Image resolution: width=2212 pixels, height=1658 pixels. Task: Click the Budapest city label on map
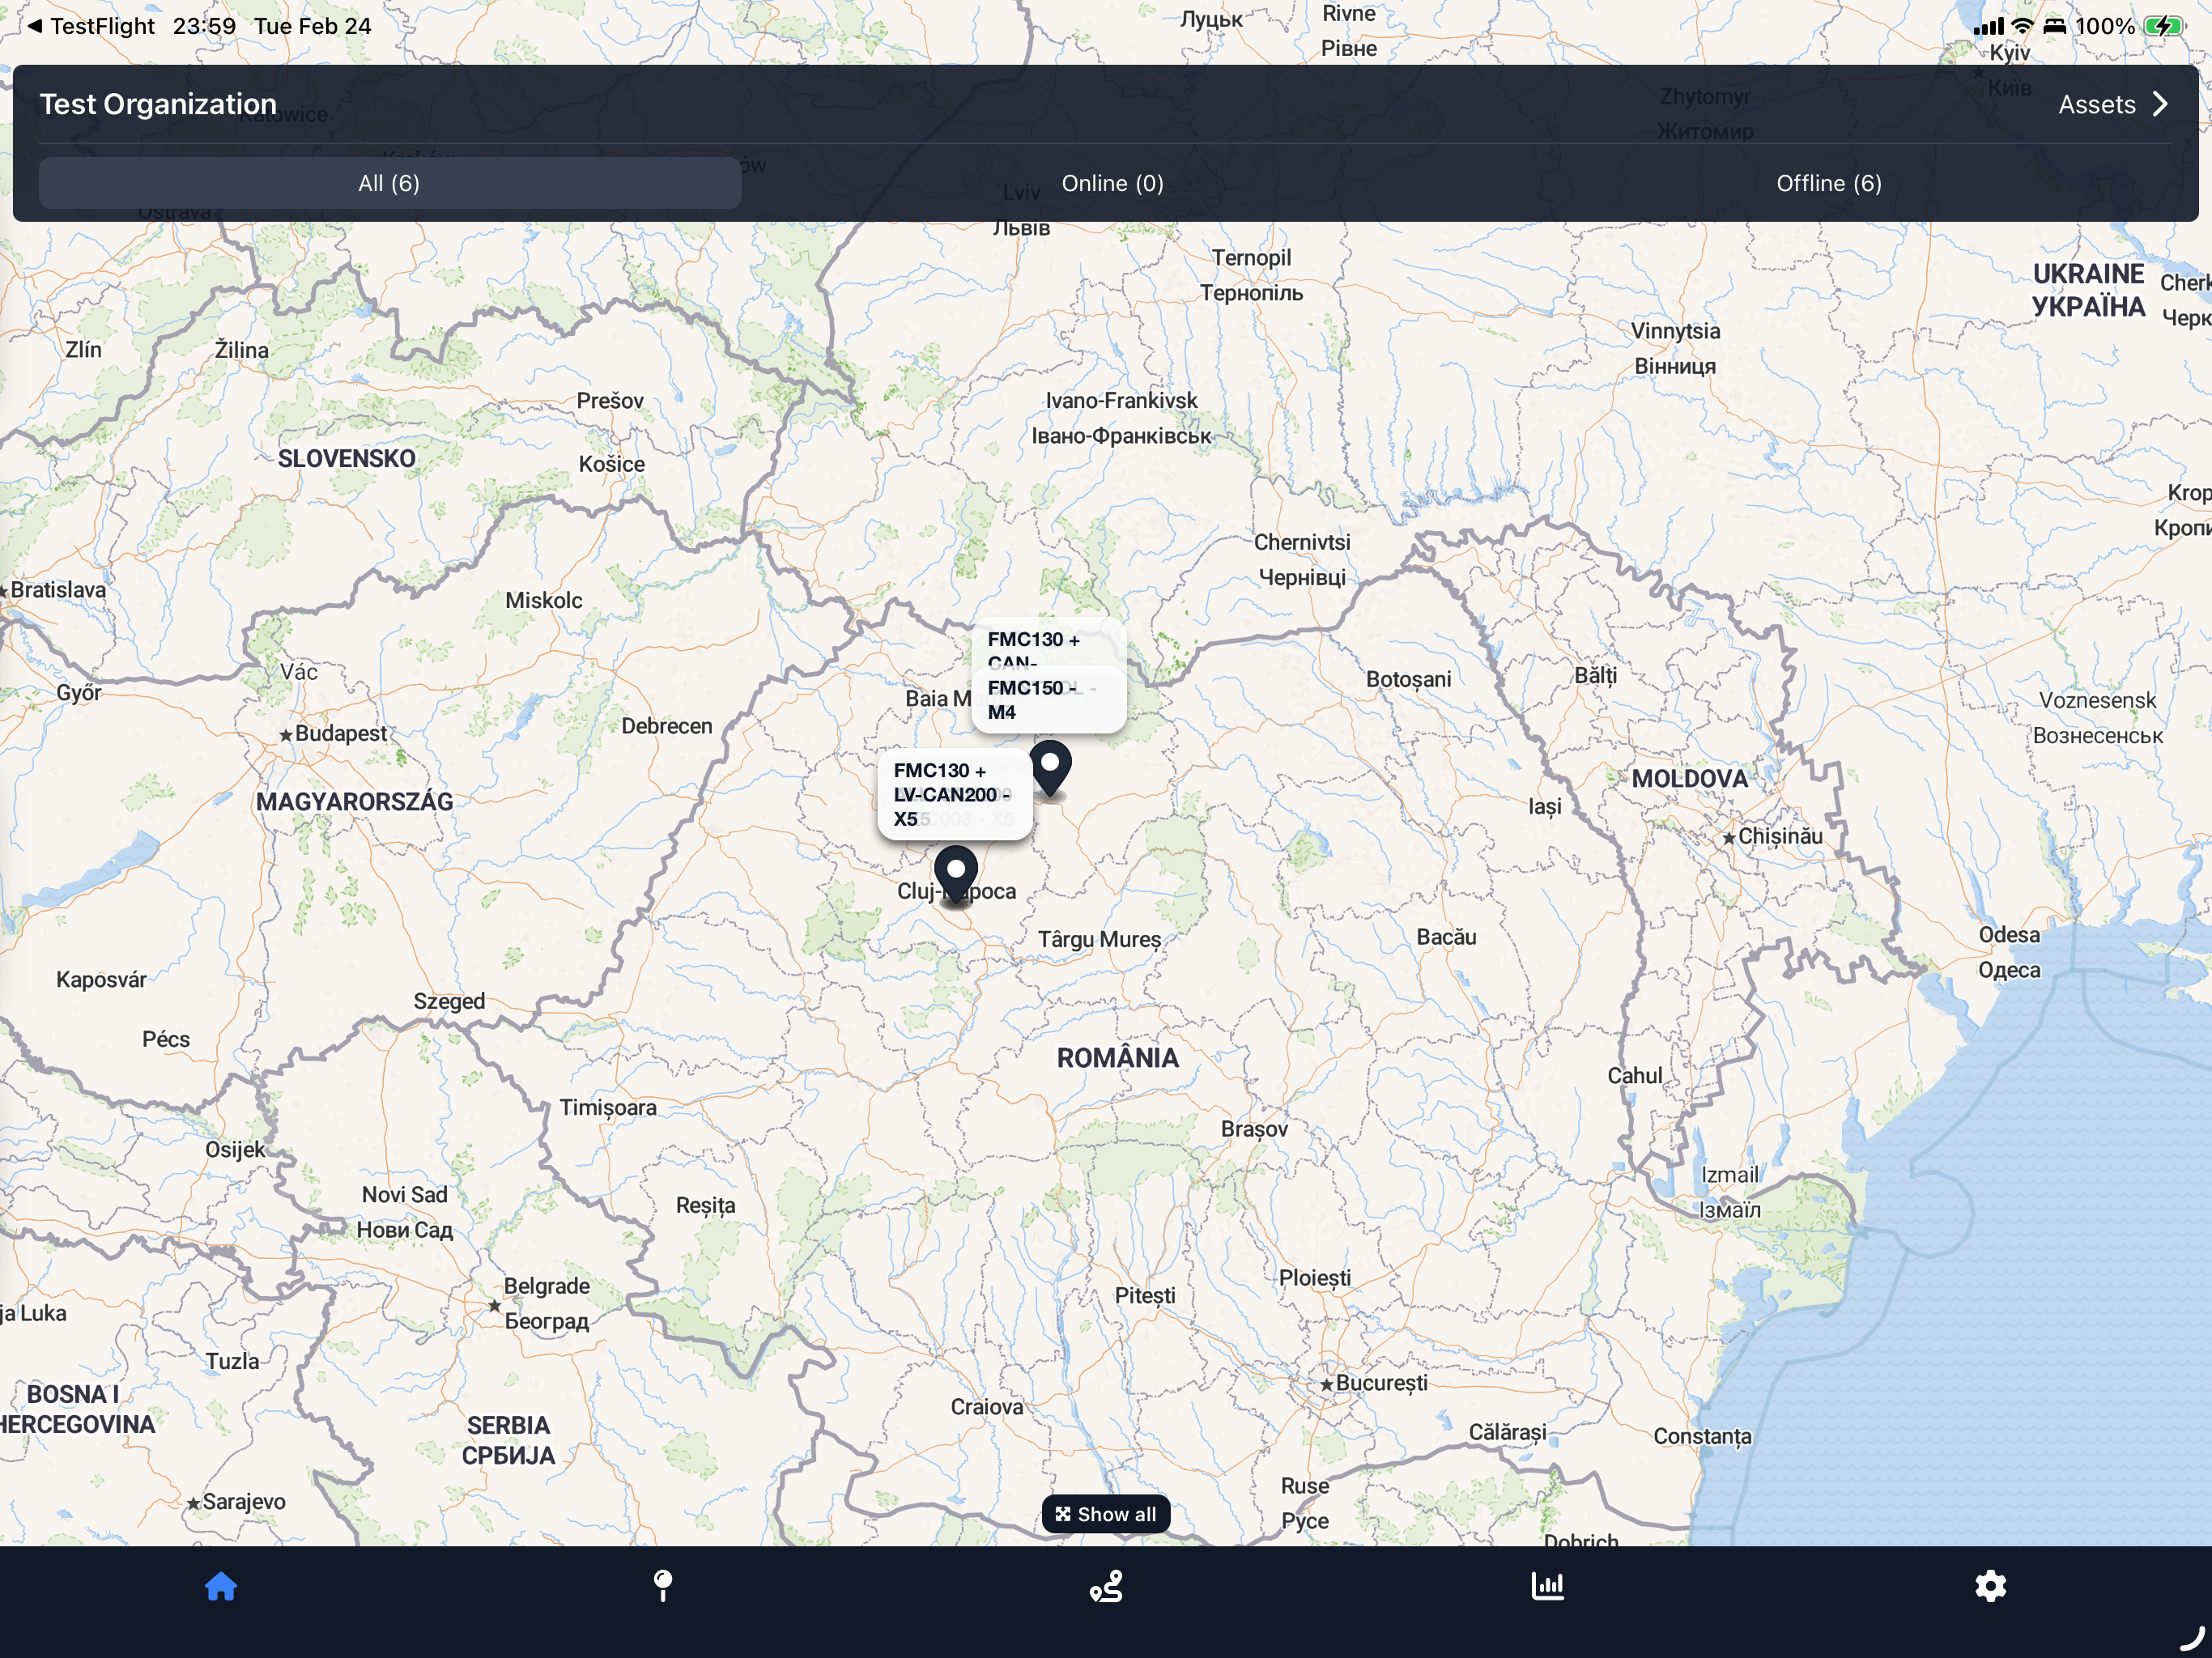coord(340,733)
